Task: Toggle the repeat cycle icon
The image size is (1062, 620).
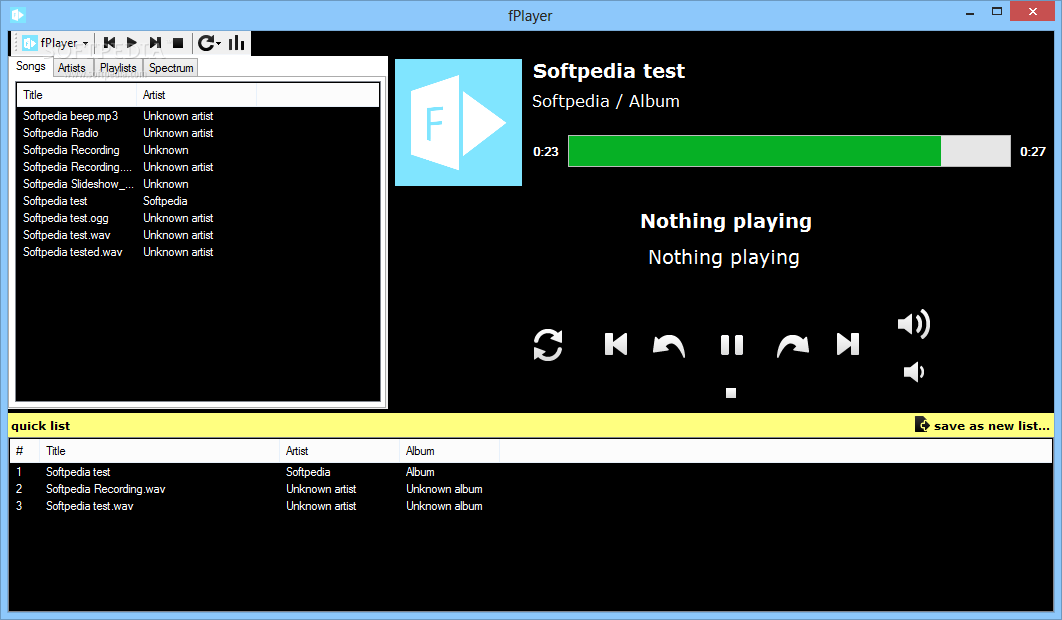Action: [x=548, y=345]
